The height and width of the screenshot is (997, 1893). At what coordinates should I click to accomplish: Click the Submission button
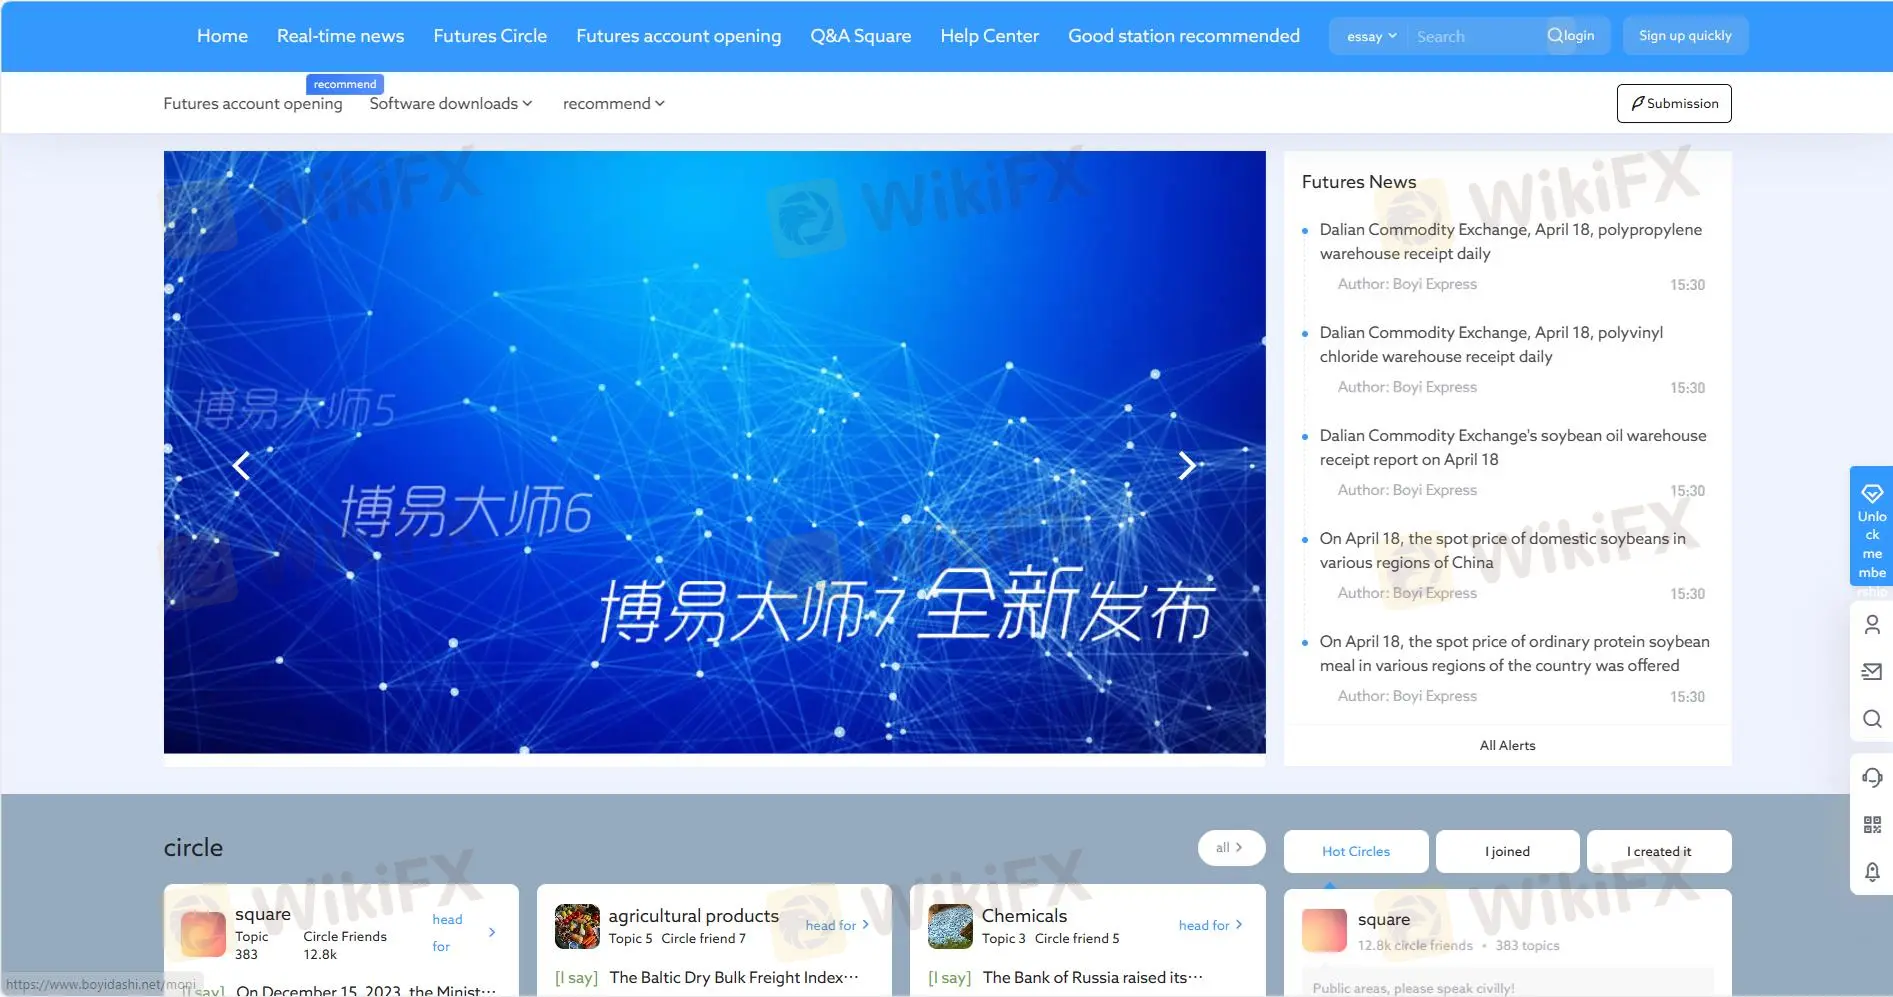(x=1673, y=104)
